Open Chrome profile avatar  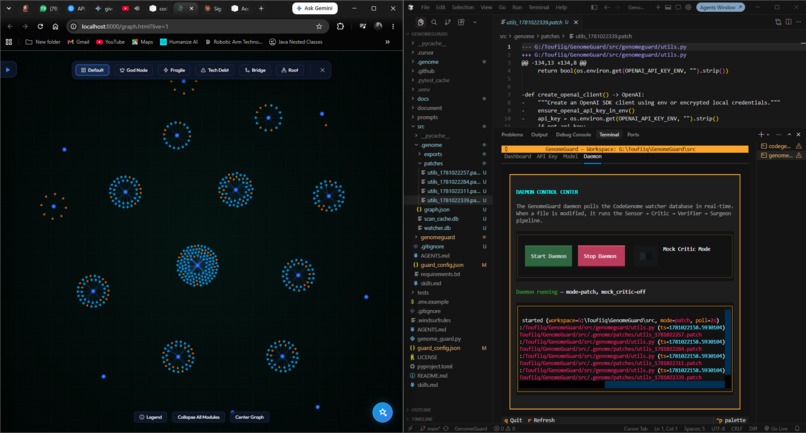(x=378, y=26)
